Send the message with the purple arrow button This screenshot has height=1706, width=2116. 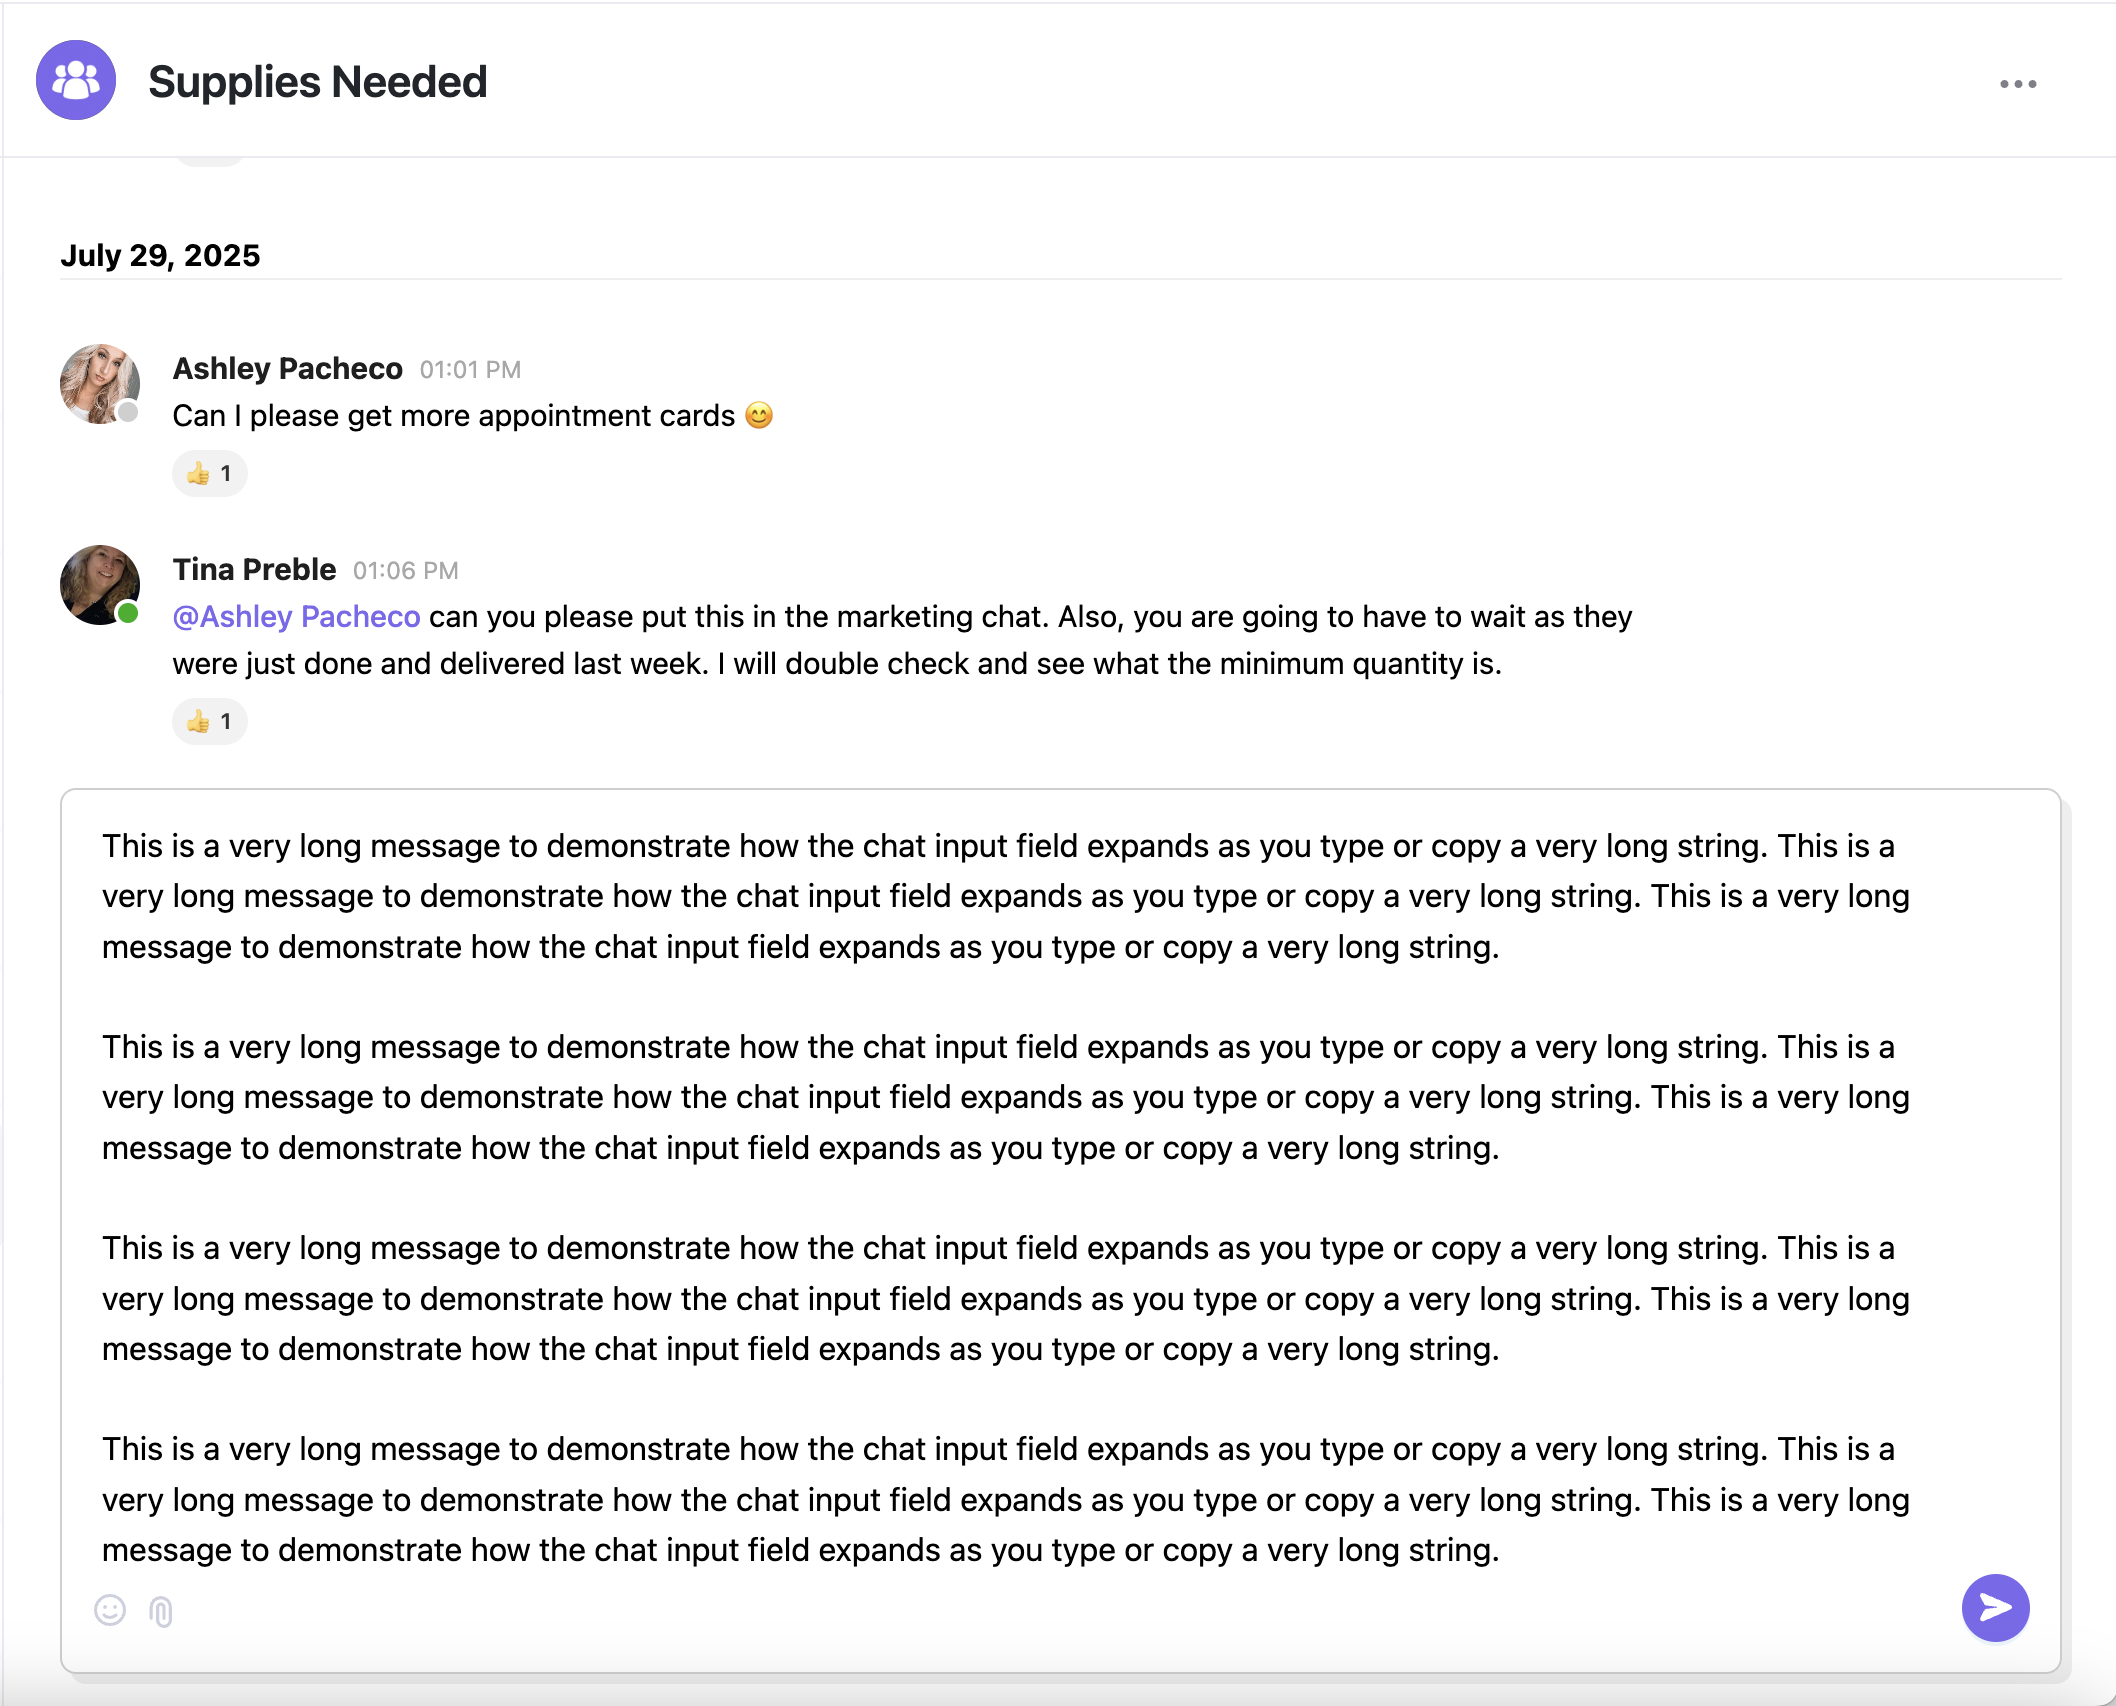1995,1608
